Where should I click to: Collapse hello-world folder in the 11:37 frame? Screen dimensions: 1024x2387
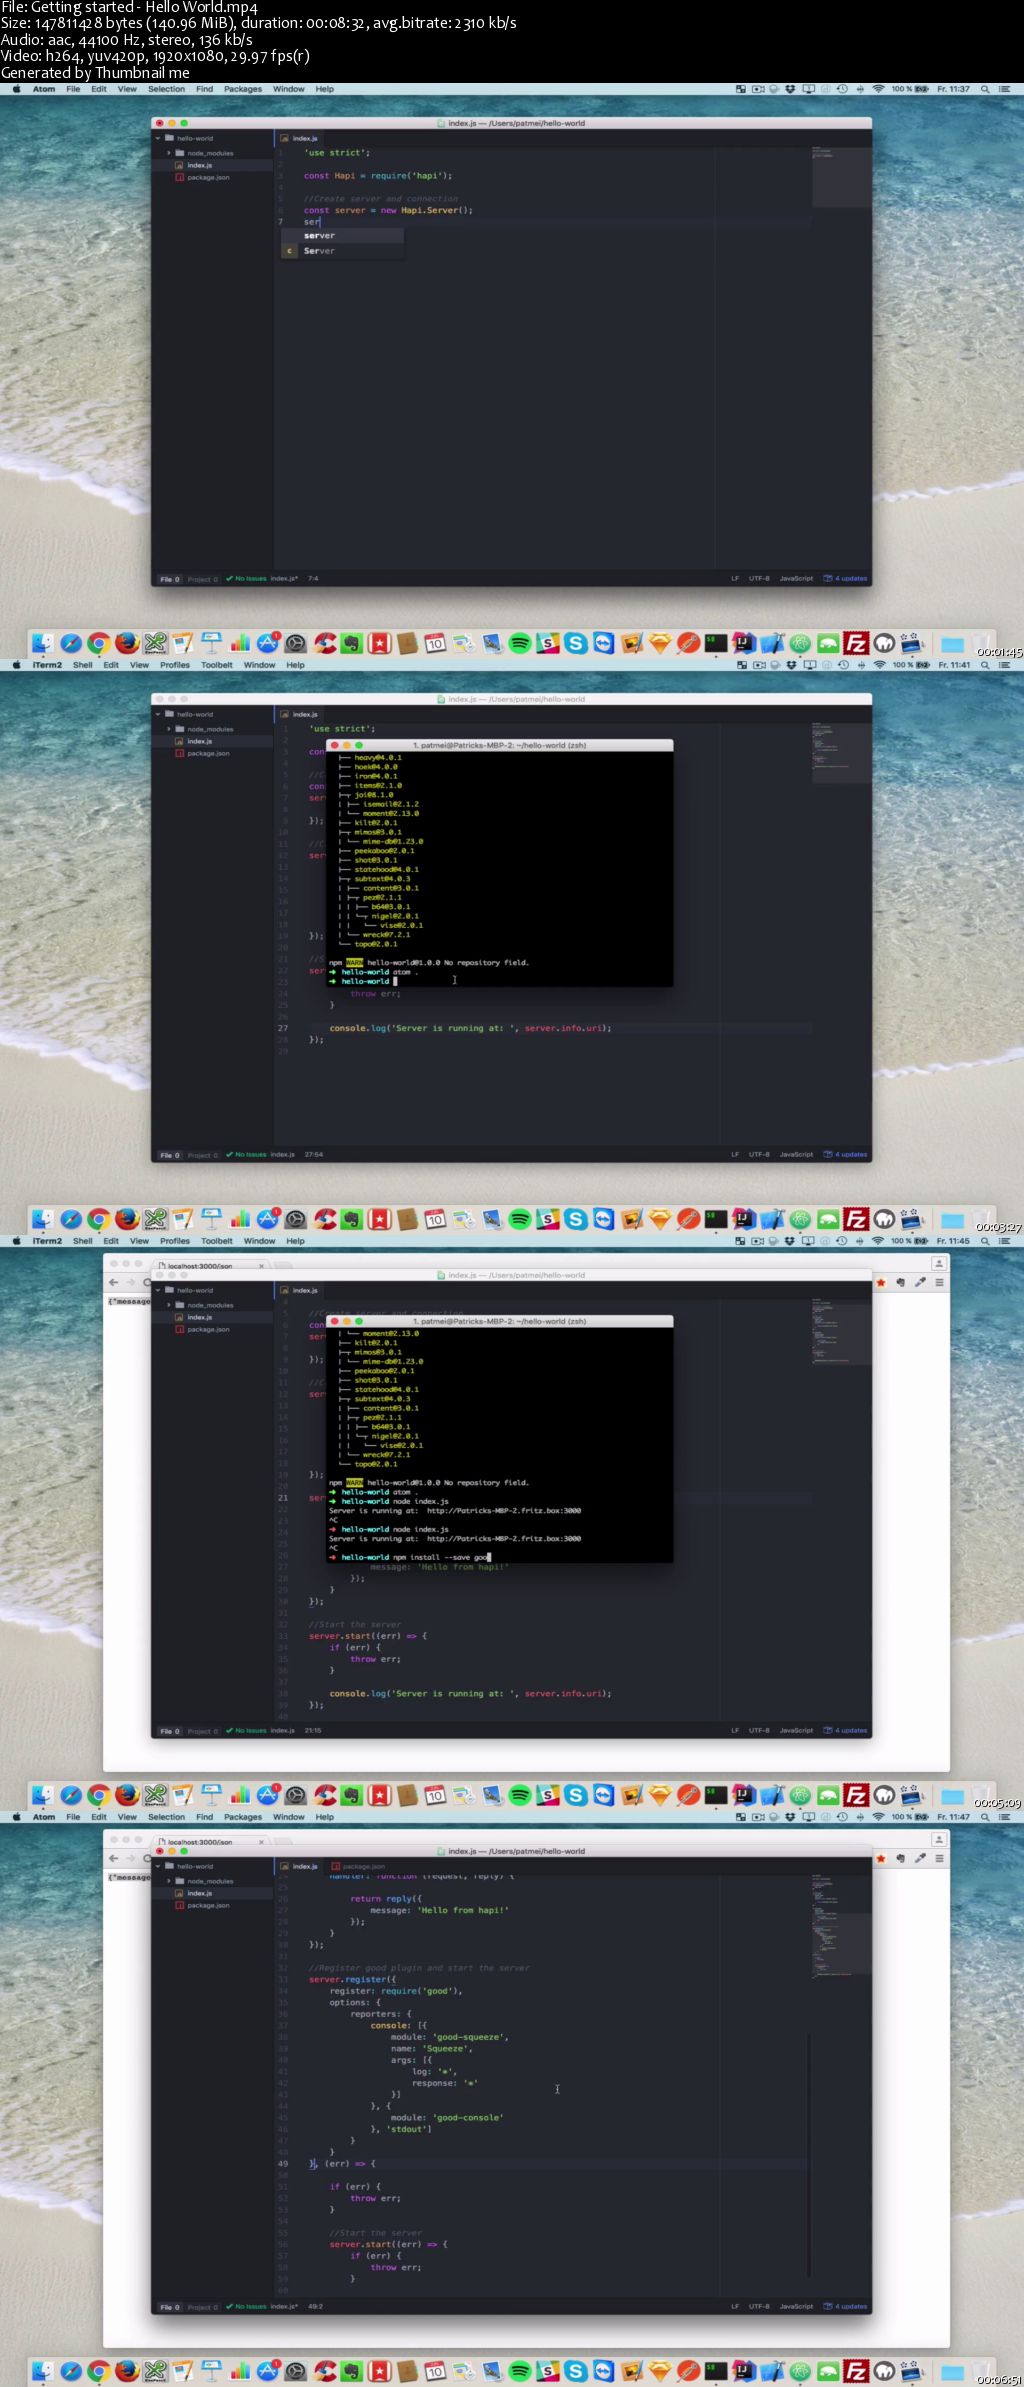tap(158, 139)
